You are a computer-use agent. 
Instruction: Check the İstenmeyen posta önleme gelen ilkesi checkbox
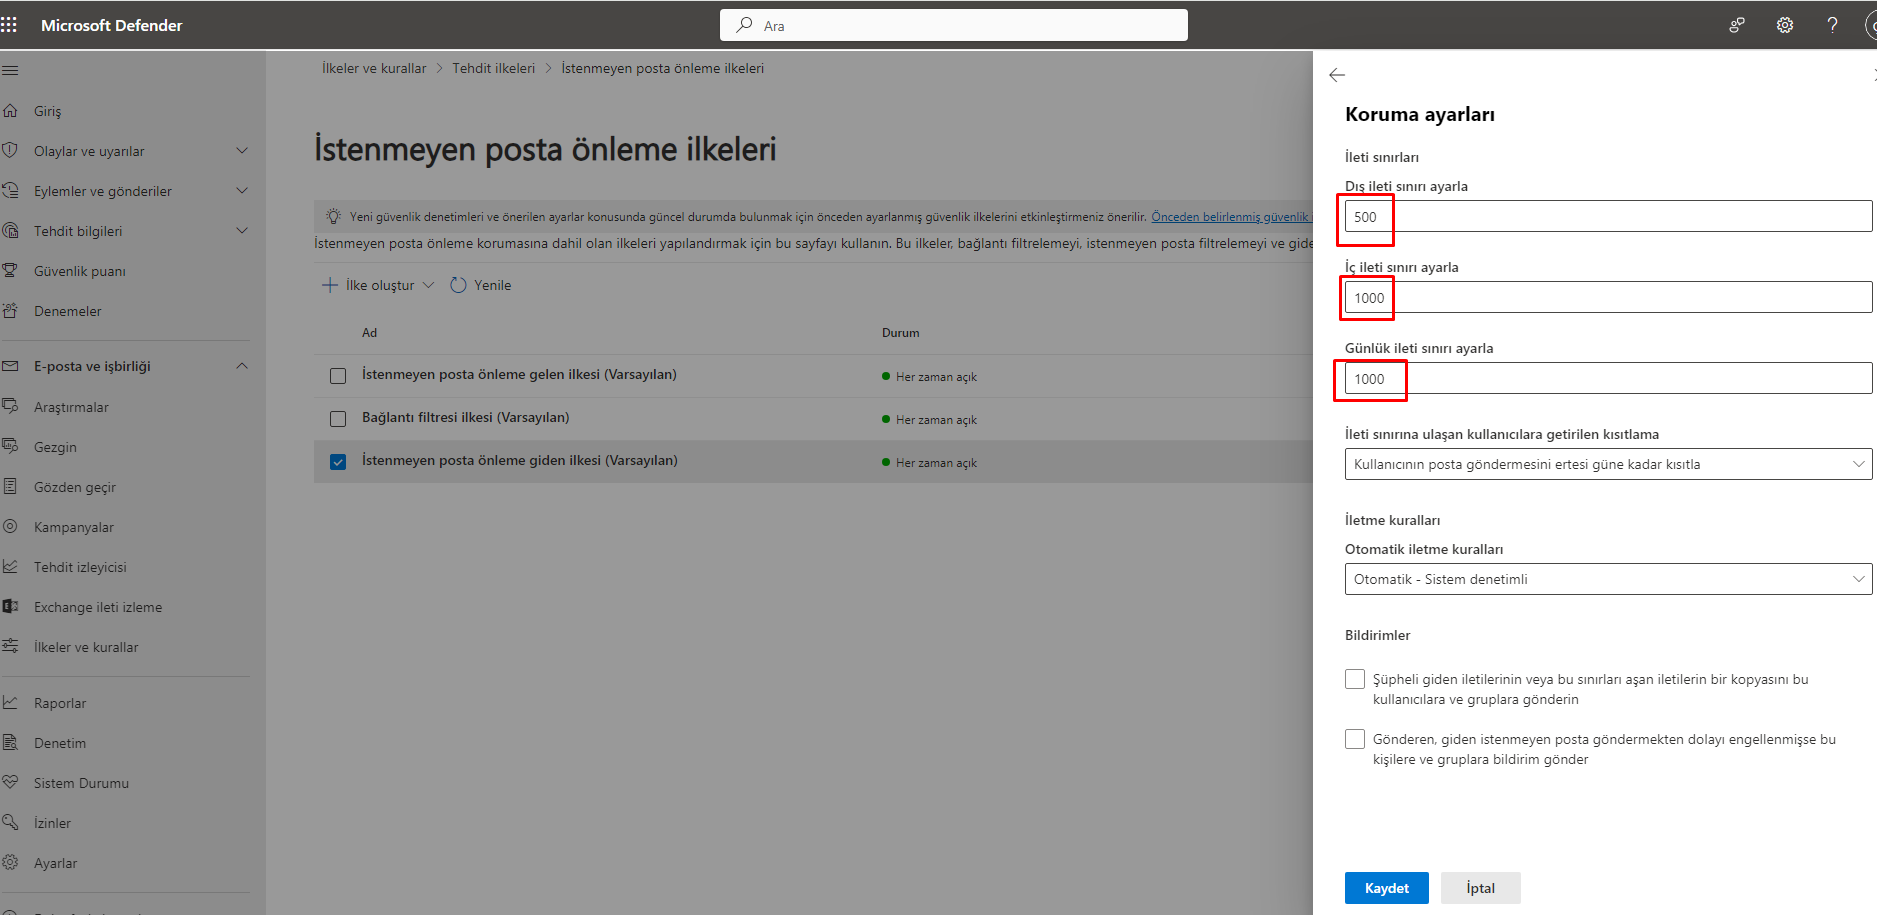click(x=338, y=376)
